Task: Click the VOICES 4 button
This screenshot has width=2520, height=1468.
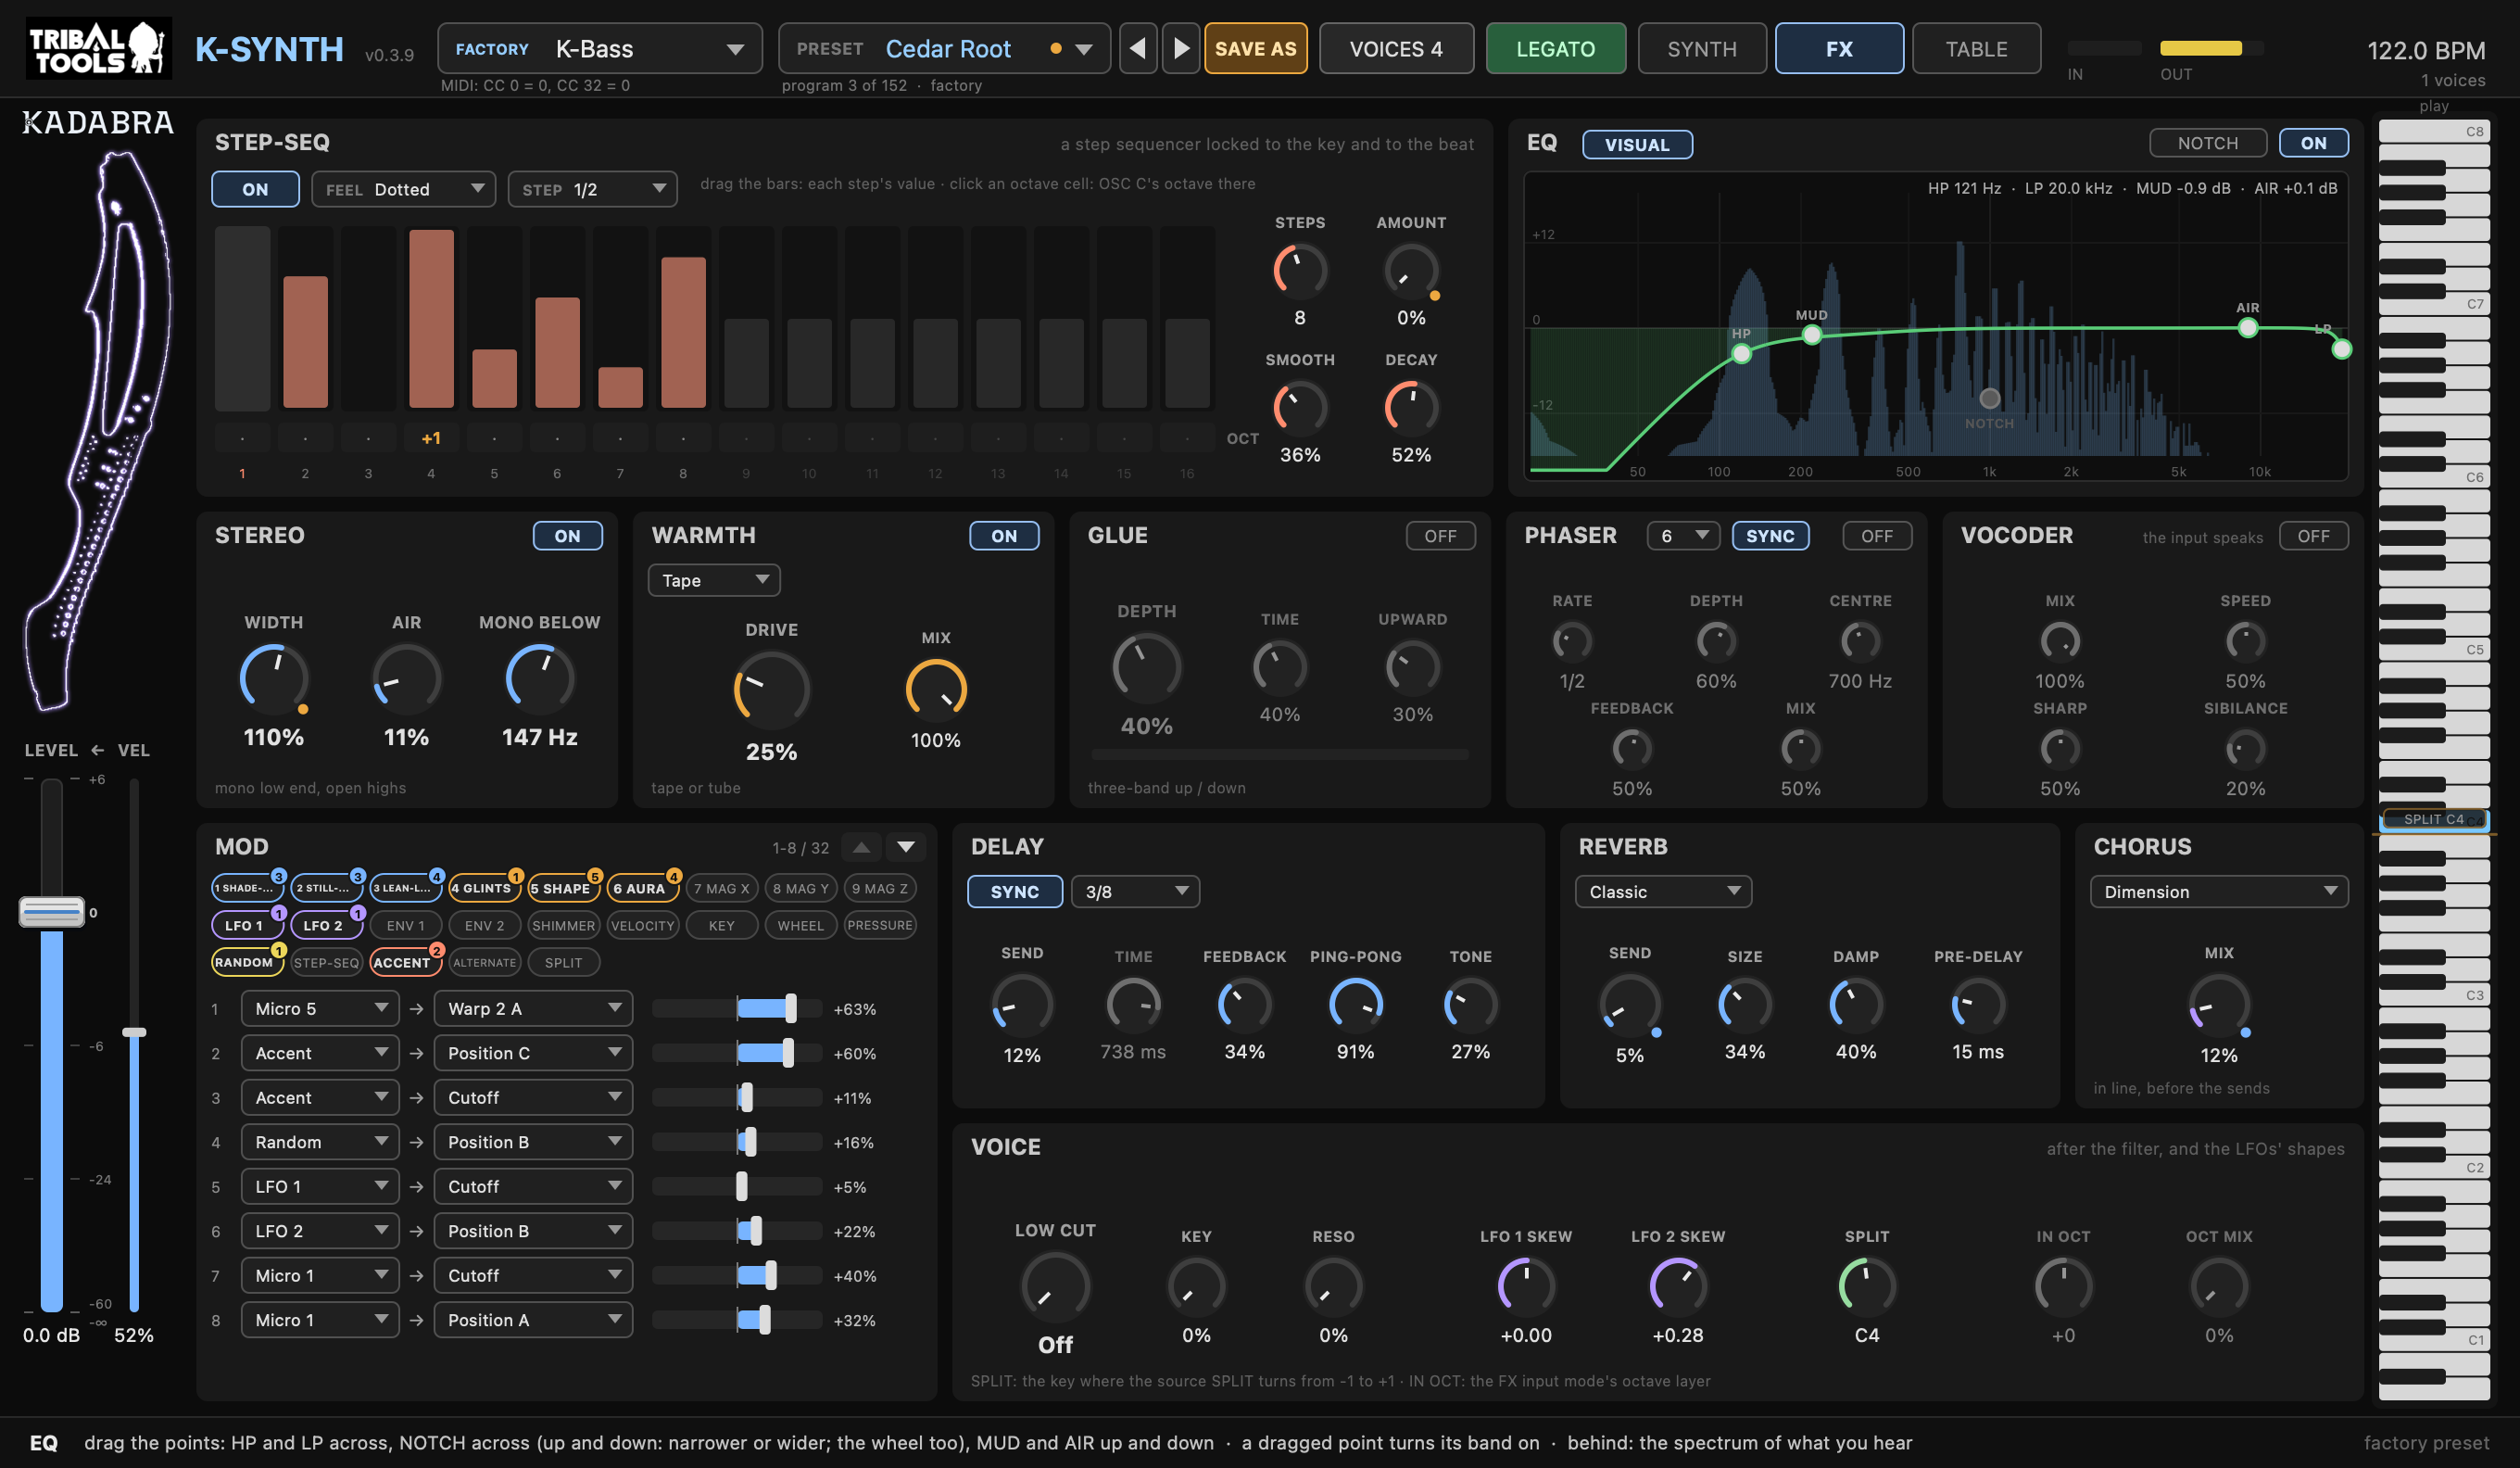Action: [1396, 48]
